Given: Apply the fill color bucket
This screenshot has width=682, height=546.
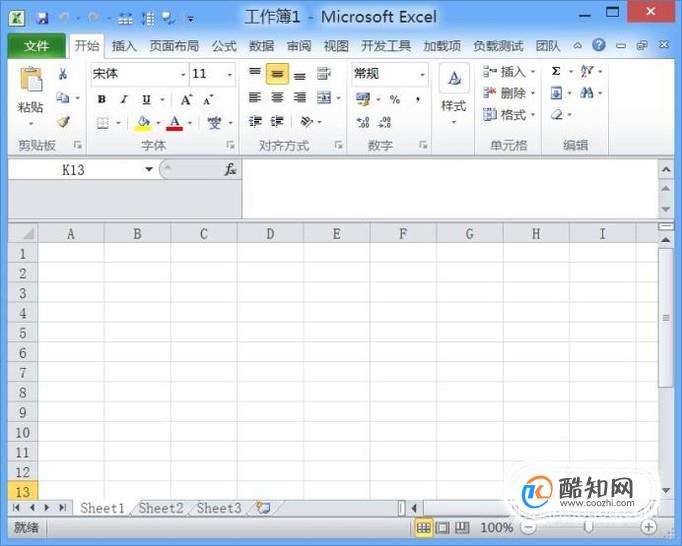Looking at the screenshot, I should click(x=143, y=123).
